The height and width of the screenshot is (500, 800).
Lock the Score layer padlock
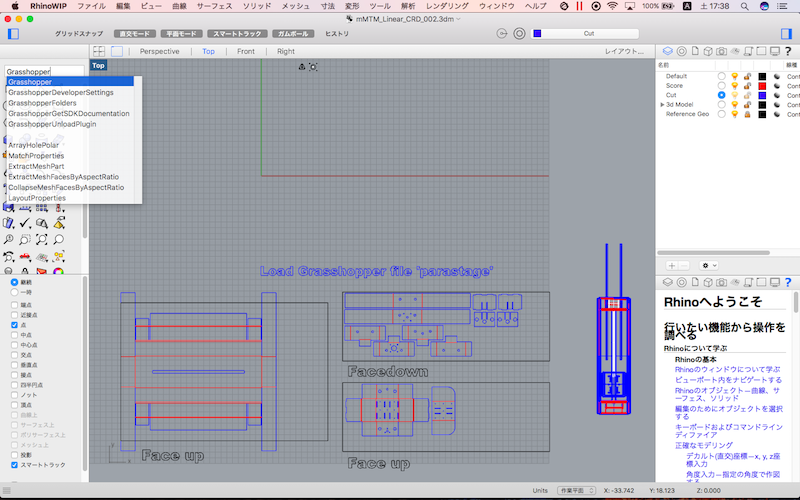point(747,86)
